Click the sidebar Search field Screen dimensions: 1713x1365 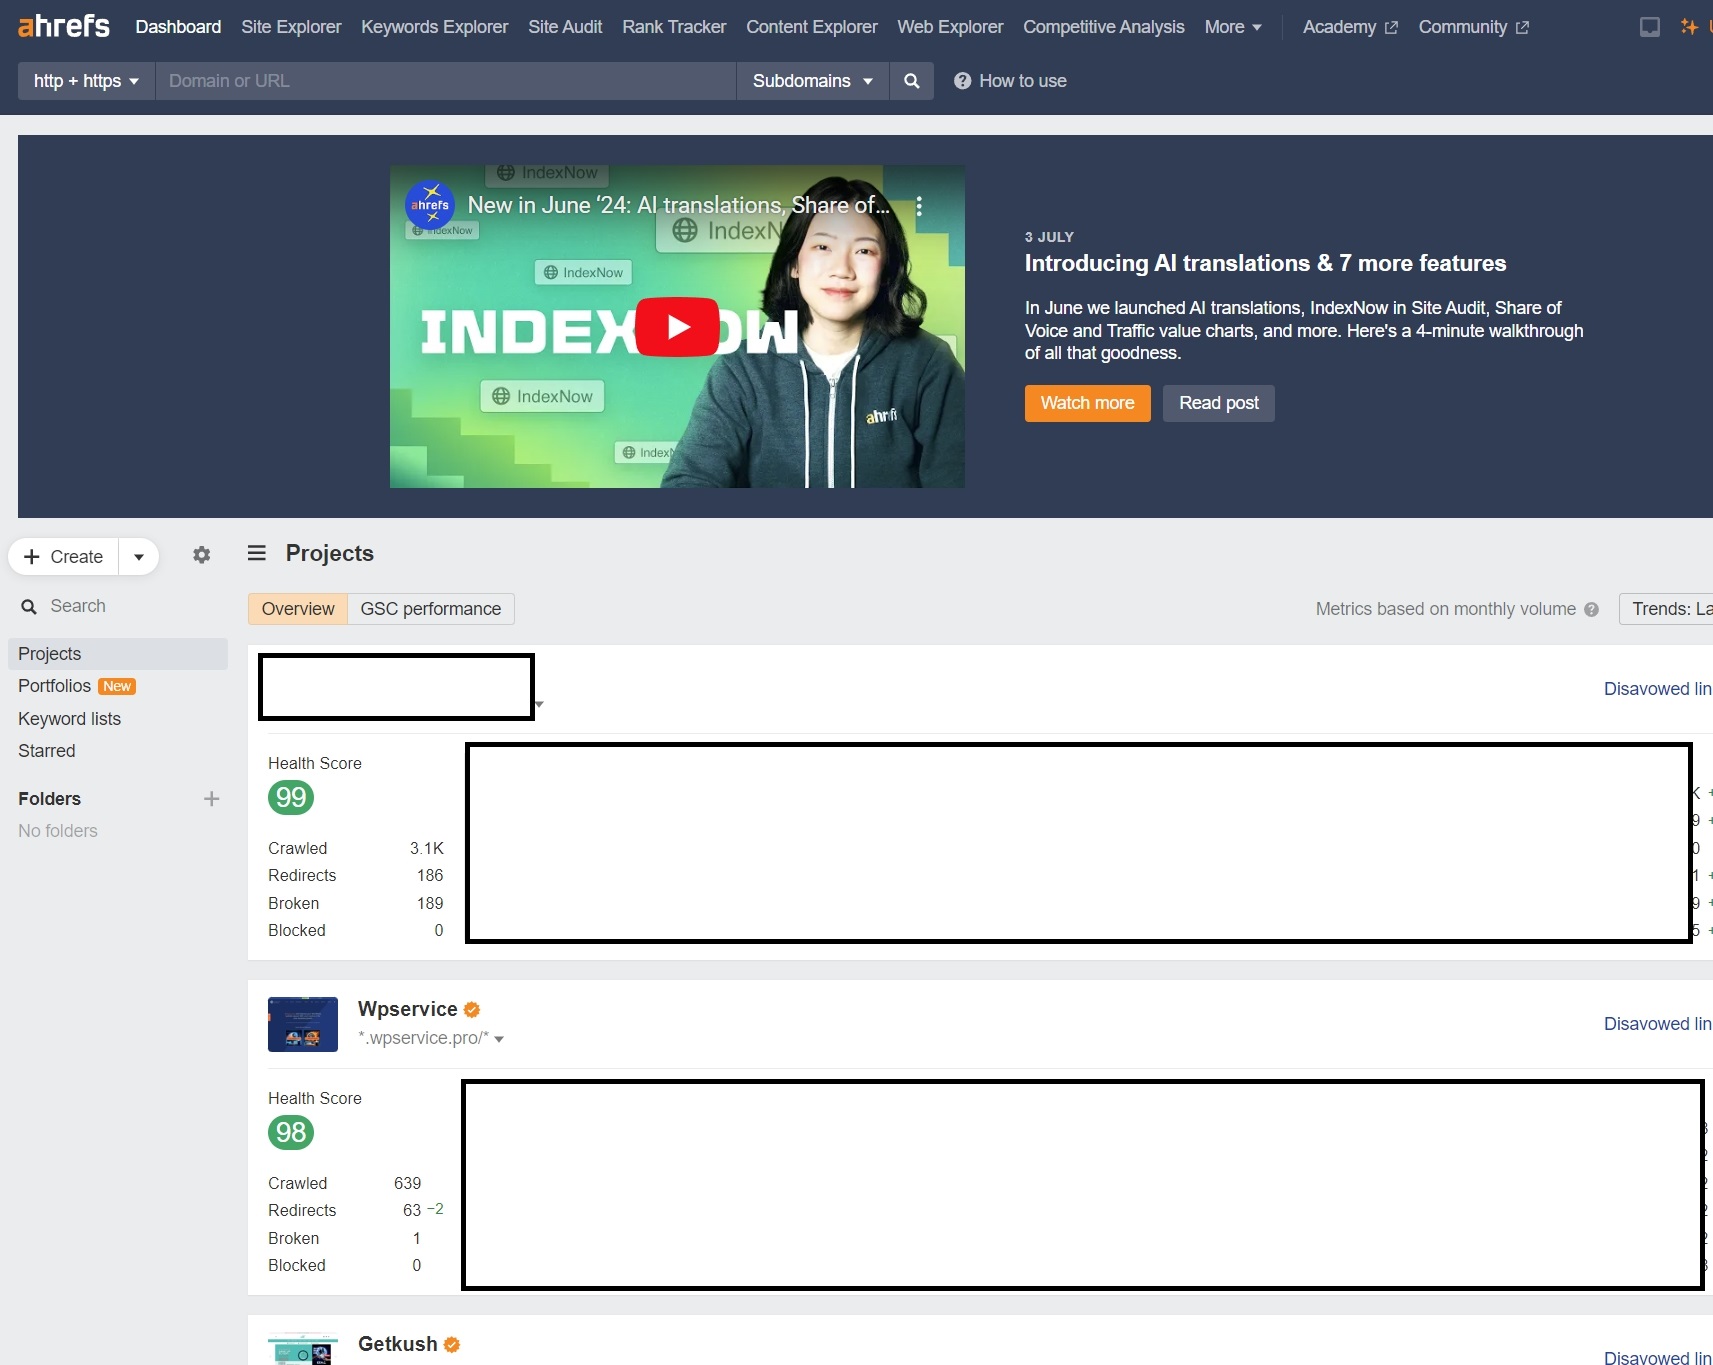pos(118,606)
